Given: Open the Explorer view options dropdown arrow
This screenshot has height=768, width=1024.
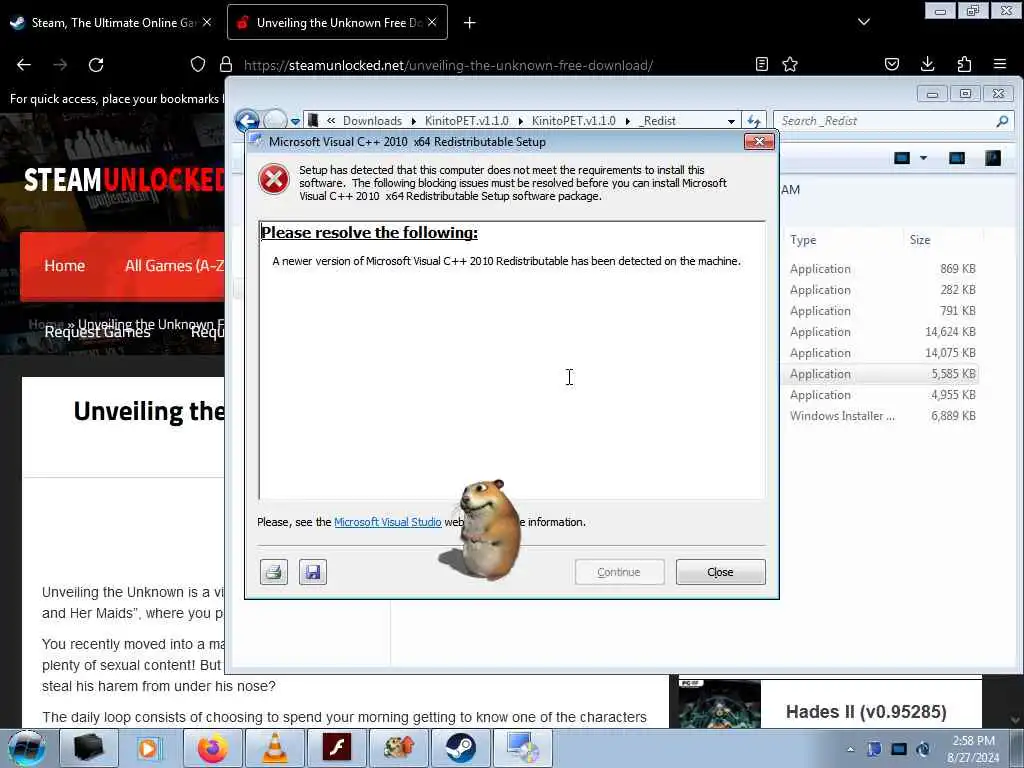Looking at the screenshot, I should coord(923,158).
